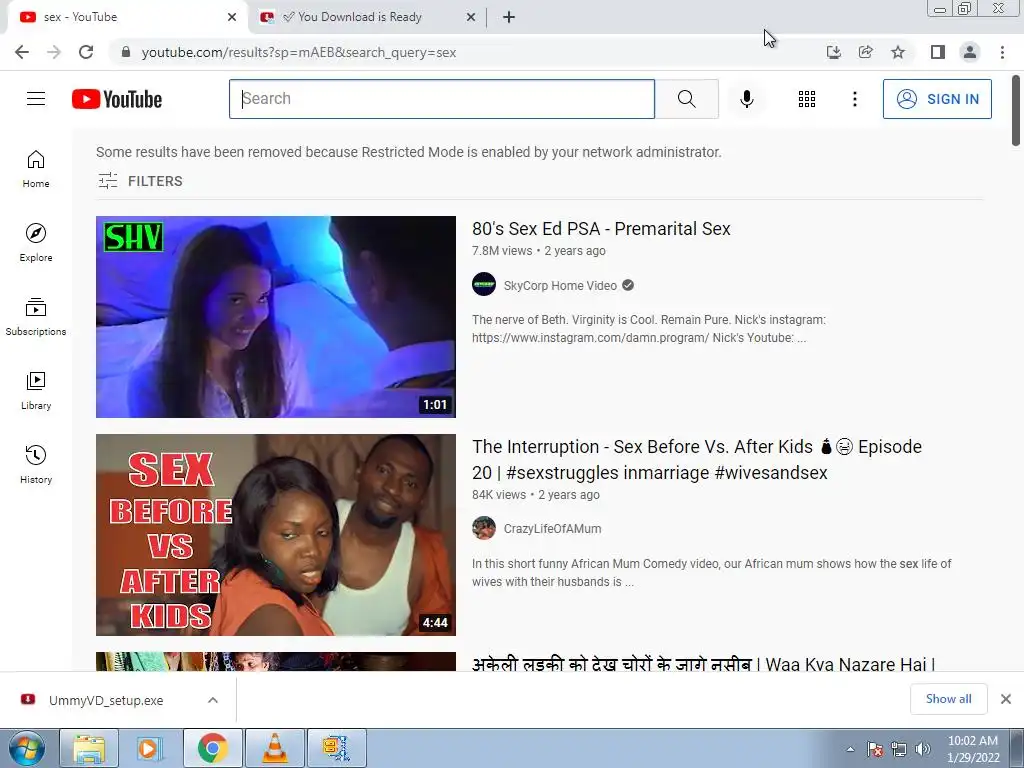Screen dimensions: 1024x768
Task: Play the SHV 1:01 video thumbnail
Action: click(276, 317)
